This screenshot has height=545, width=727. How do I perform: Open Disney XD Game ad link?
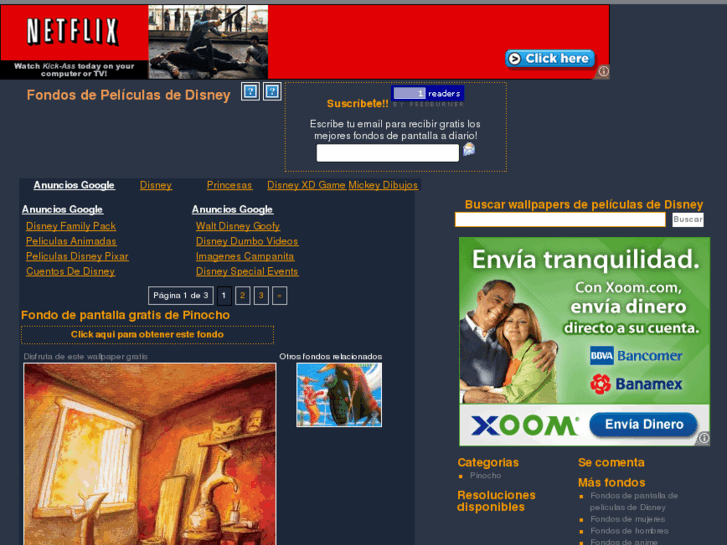[x=306, y=185]
